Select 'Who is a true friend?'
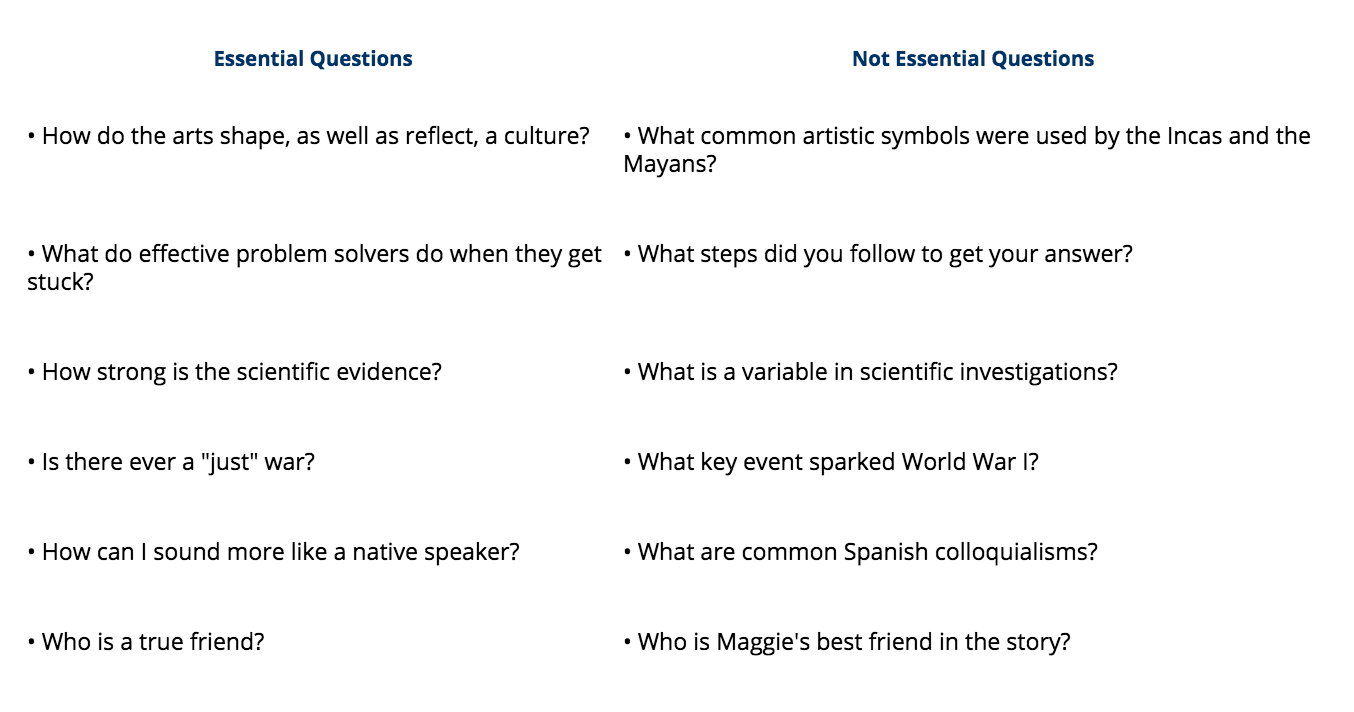The width and height of the screenshot is (1354, 712). (x=146, y=642)
